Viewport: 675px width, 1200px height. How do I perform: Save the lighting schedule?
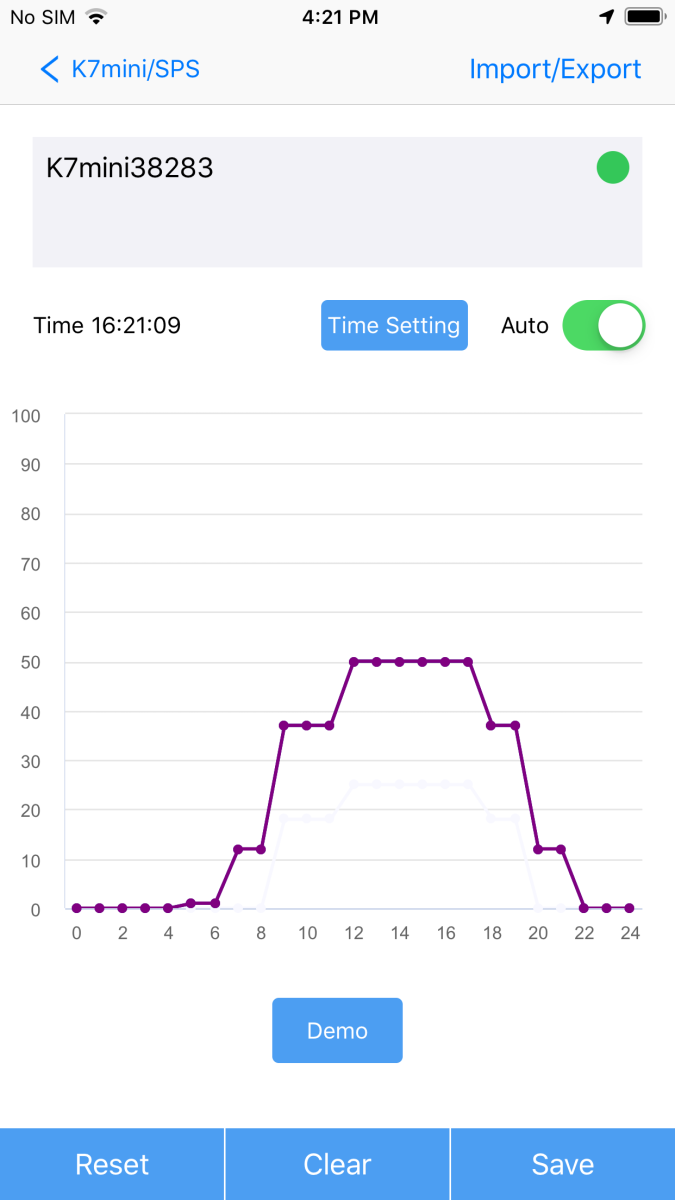(562, 1164)
